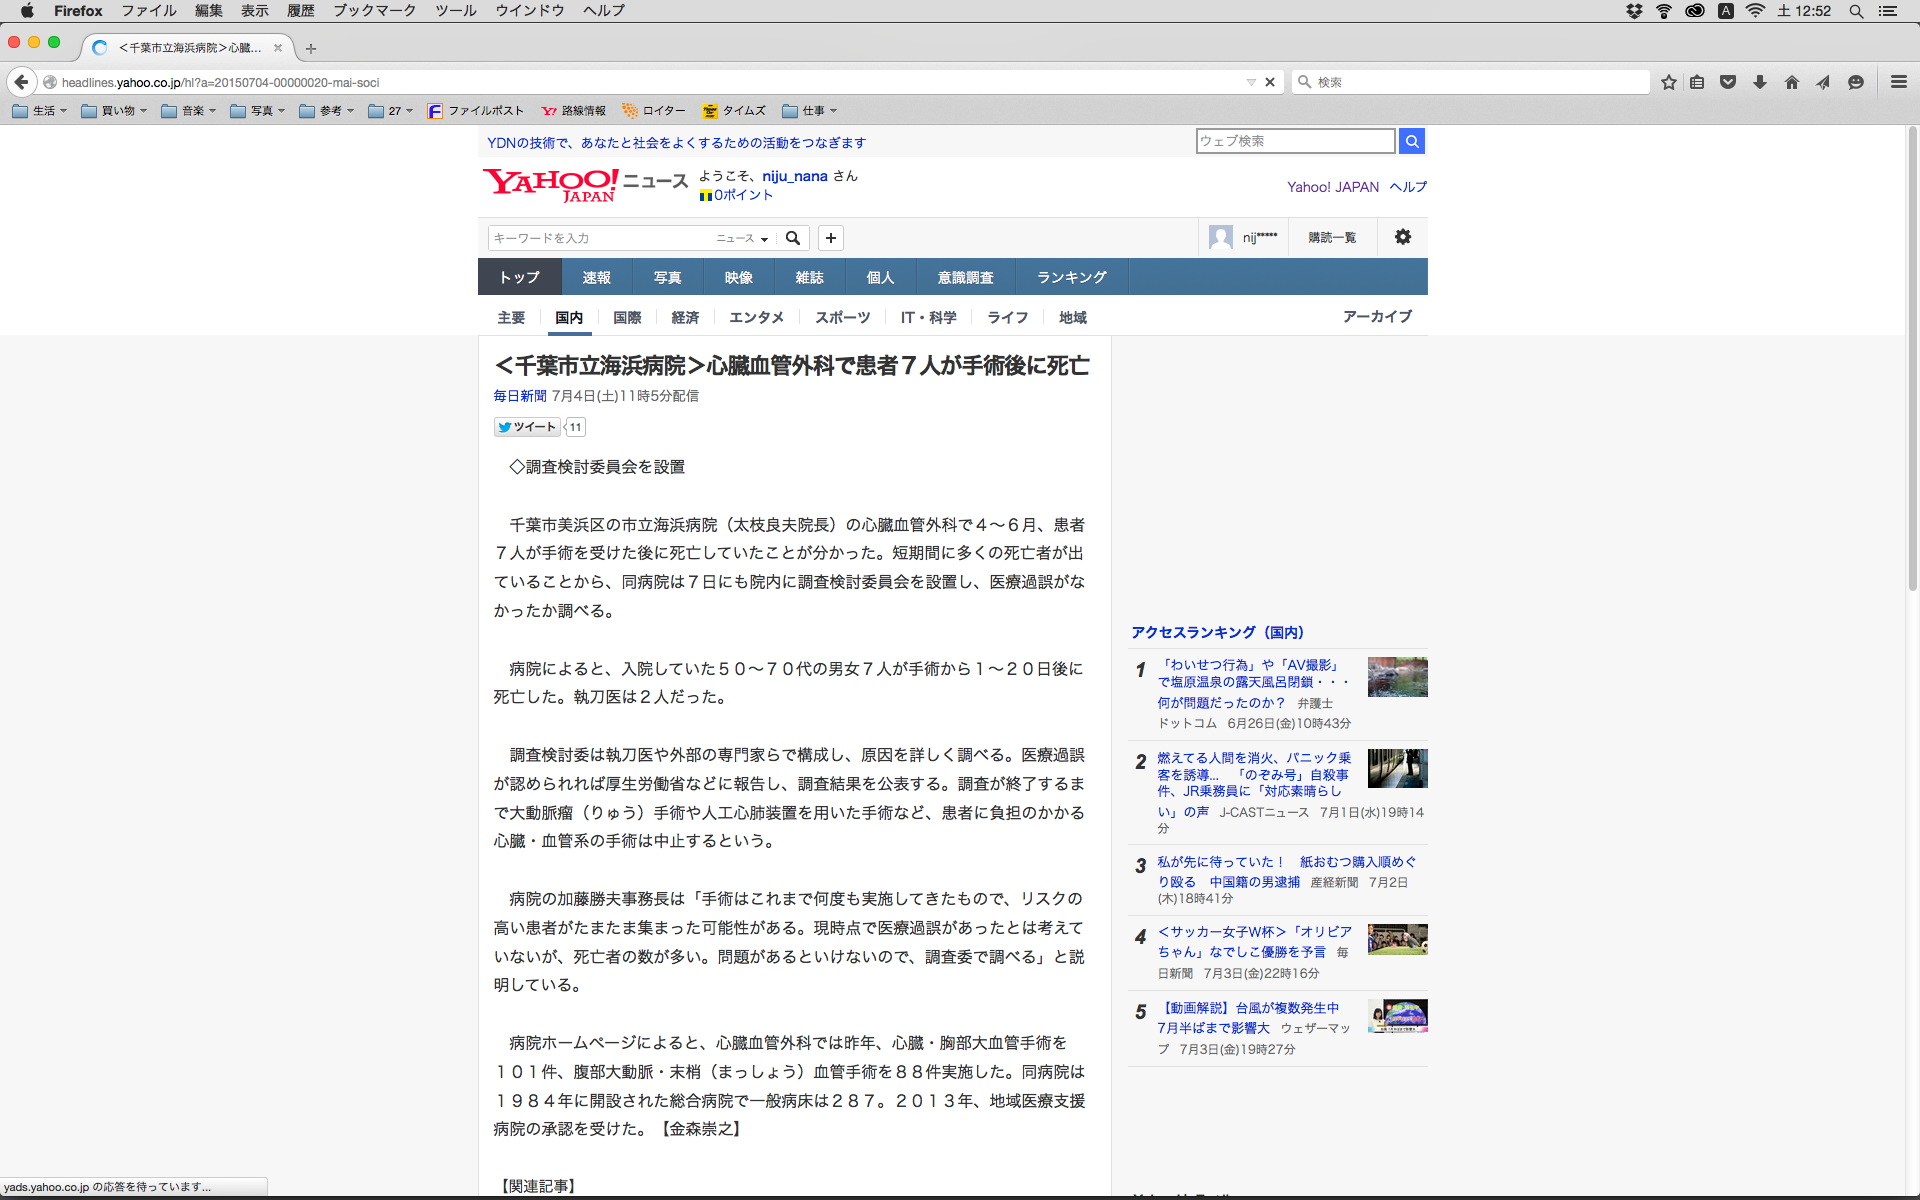Click the Firefox back arrow button
The width and height of the screenshot is (1920, 1200).
(21, 82)
